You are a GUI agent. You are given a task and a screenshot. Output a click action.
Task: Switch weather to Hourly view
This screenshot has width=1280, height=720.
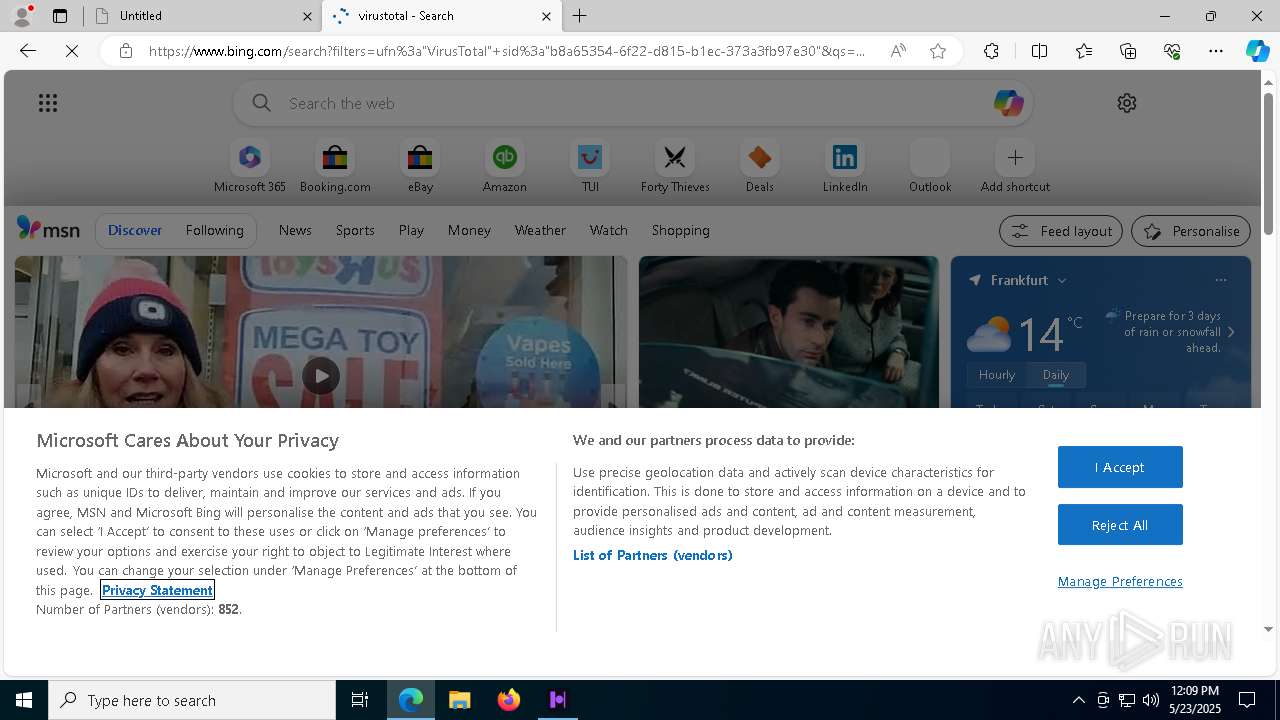[996, 375]
